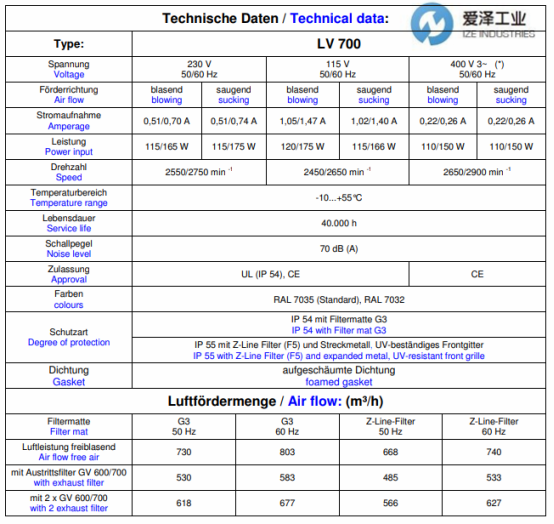Click the 'Stromaufnahme Amperage' row label
The width and height of the screenshot is (554, 524).
click(69, 120)
